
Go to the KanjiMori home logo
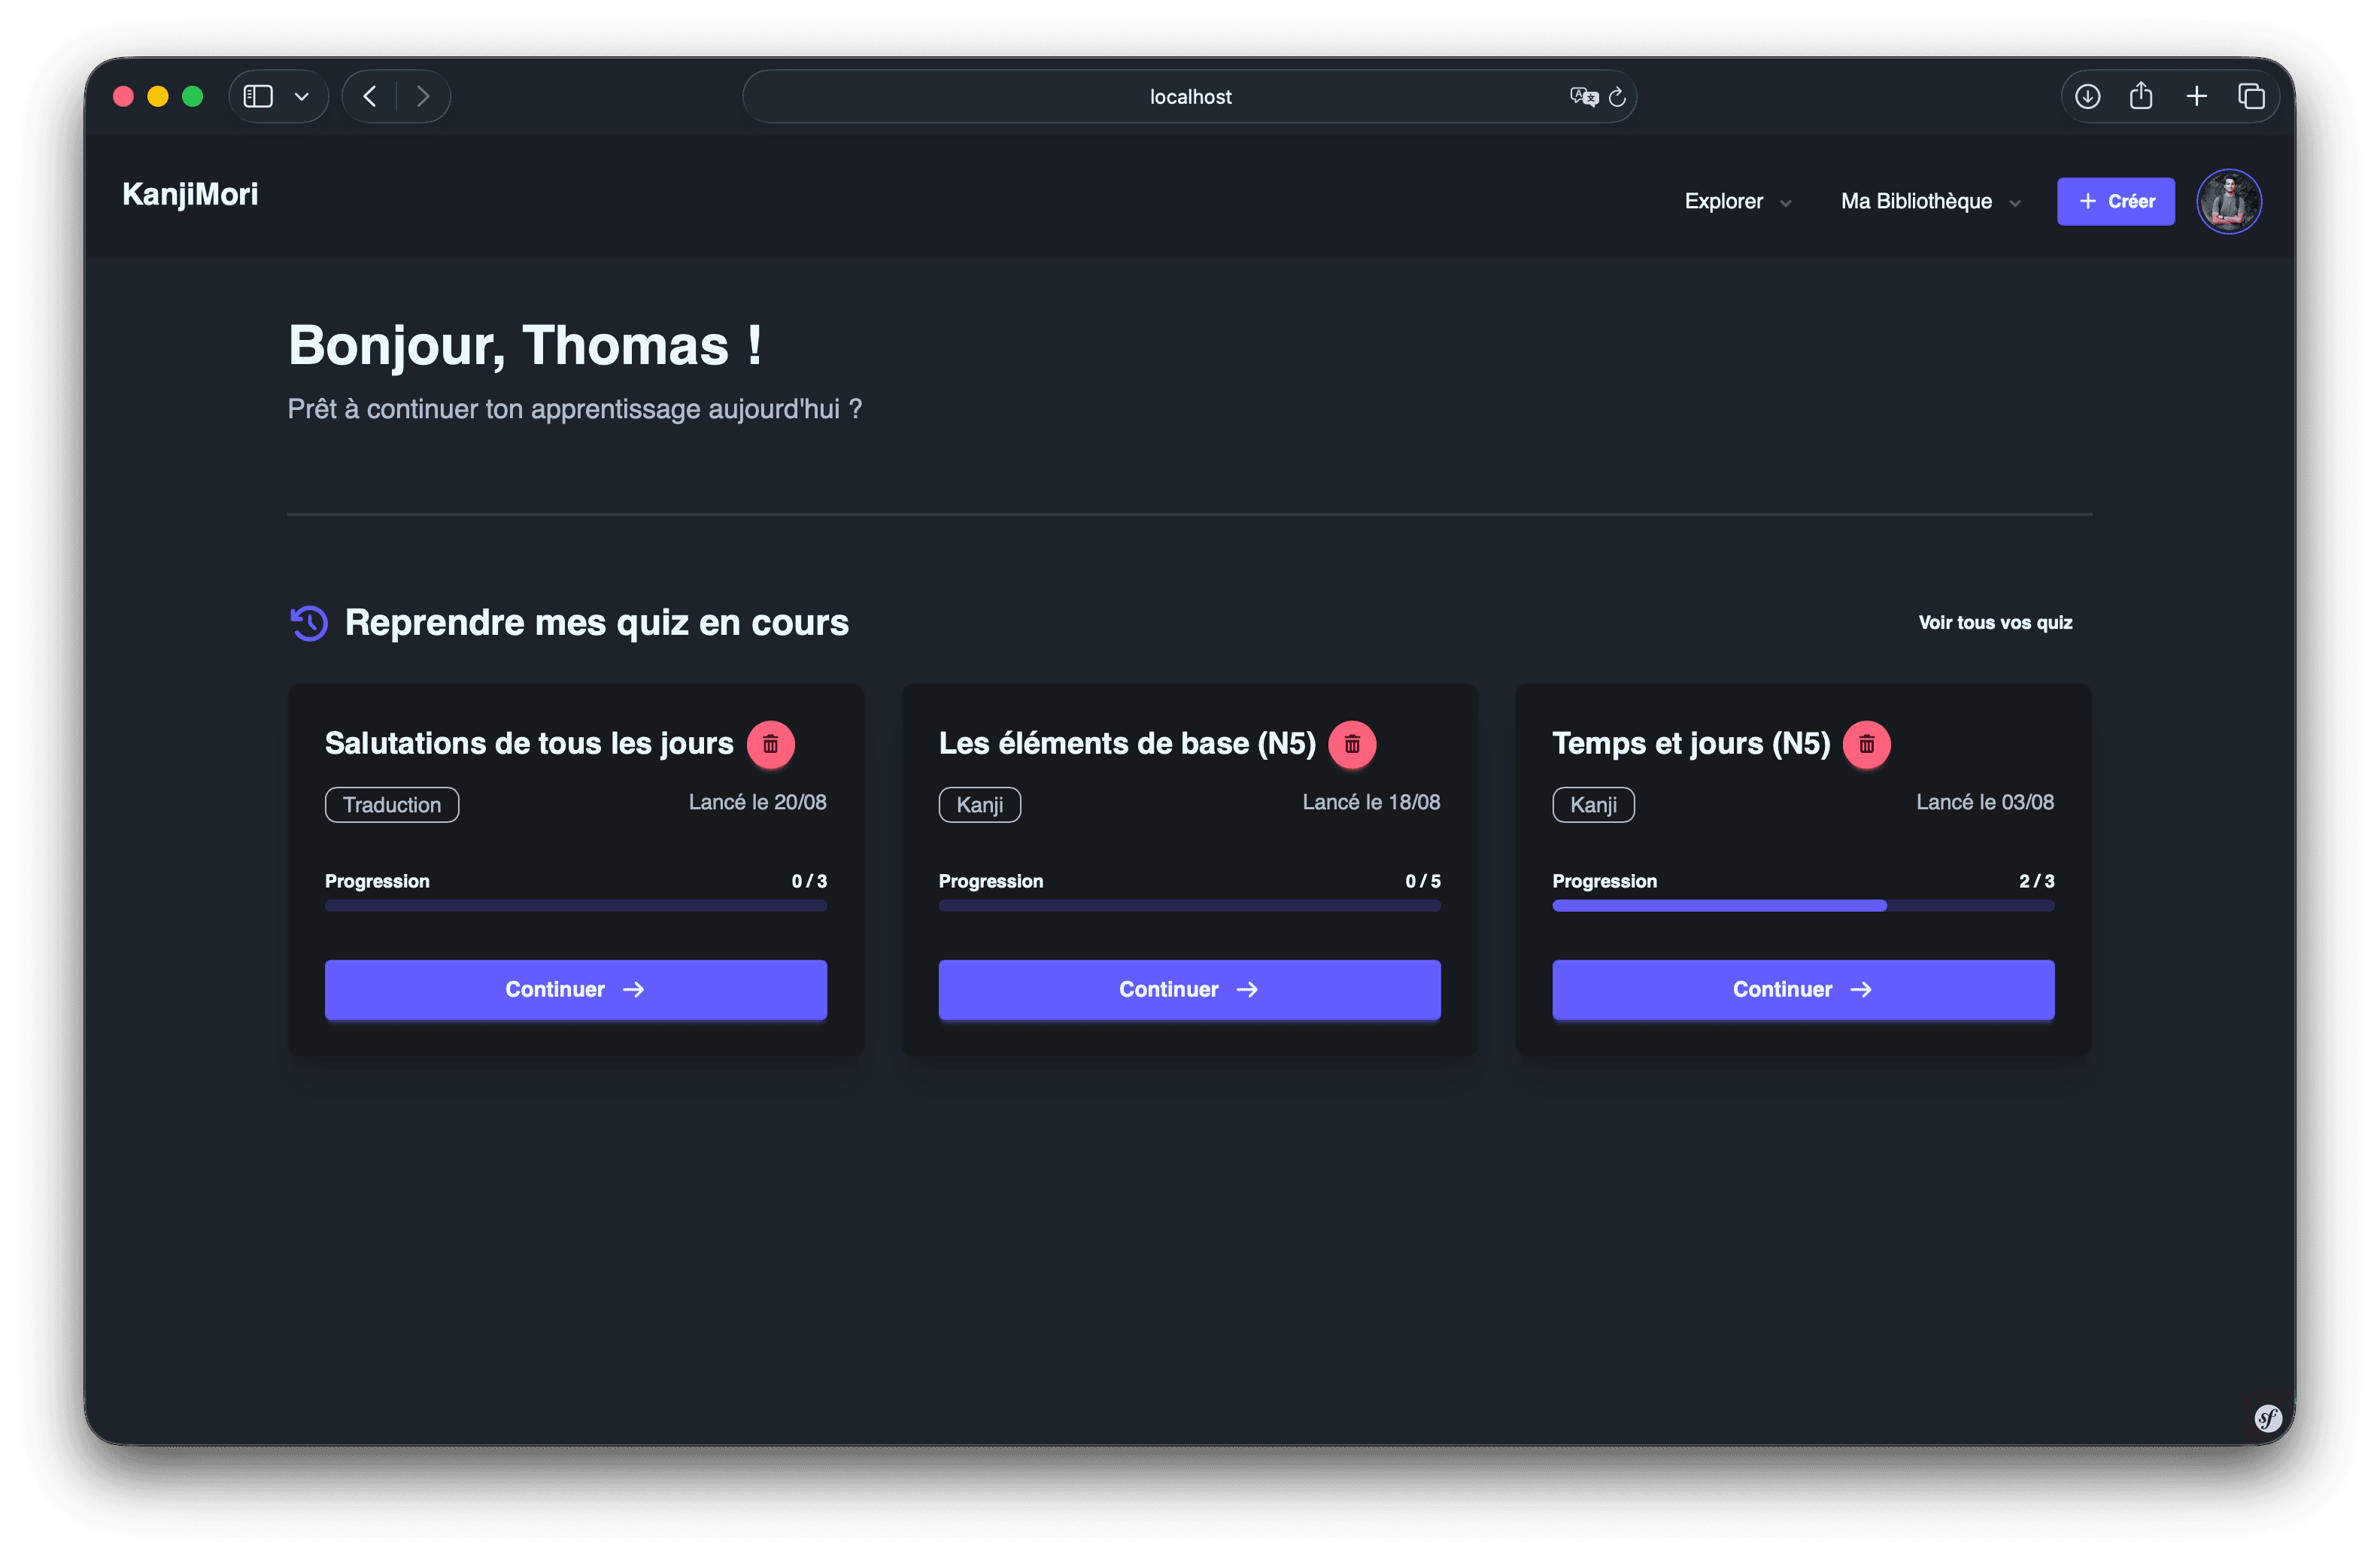point(190,194)
